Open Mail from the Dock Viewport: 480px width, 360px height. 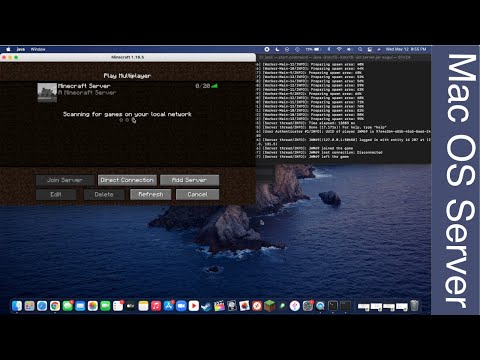[80, 306]
